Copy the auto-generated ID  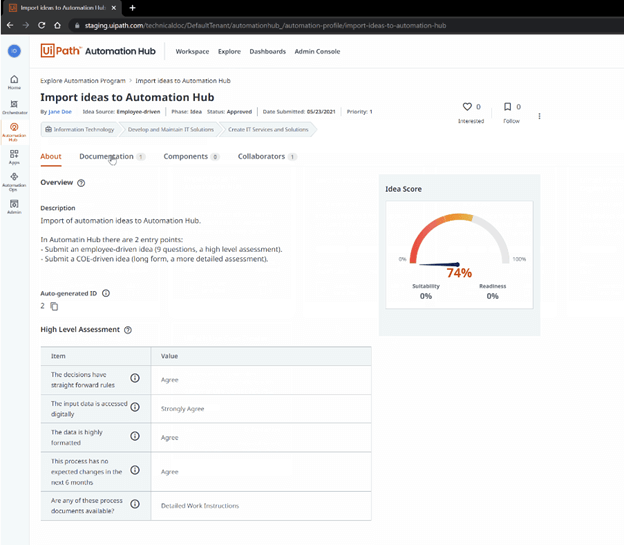(54, 306)
